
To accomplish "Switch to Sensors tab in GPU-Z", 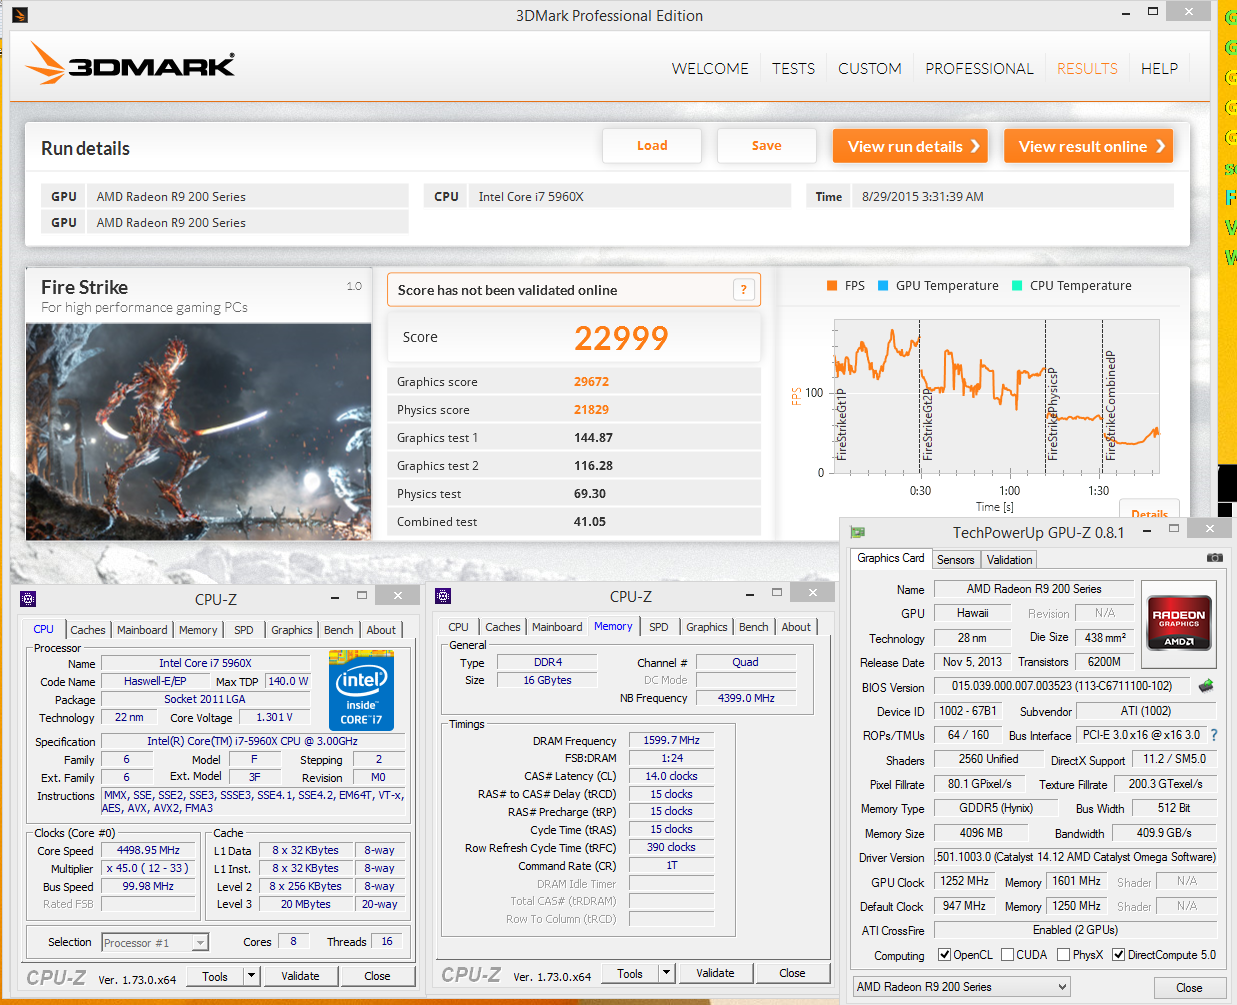I will pyautogui.click(x=955, y=560).
